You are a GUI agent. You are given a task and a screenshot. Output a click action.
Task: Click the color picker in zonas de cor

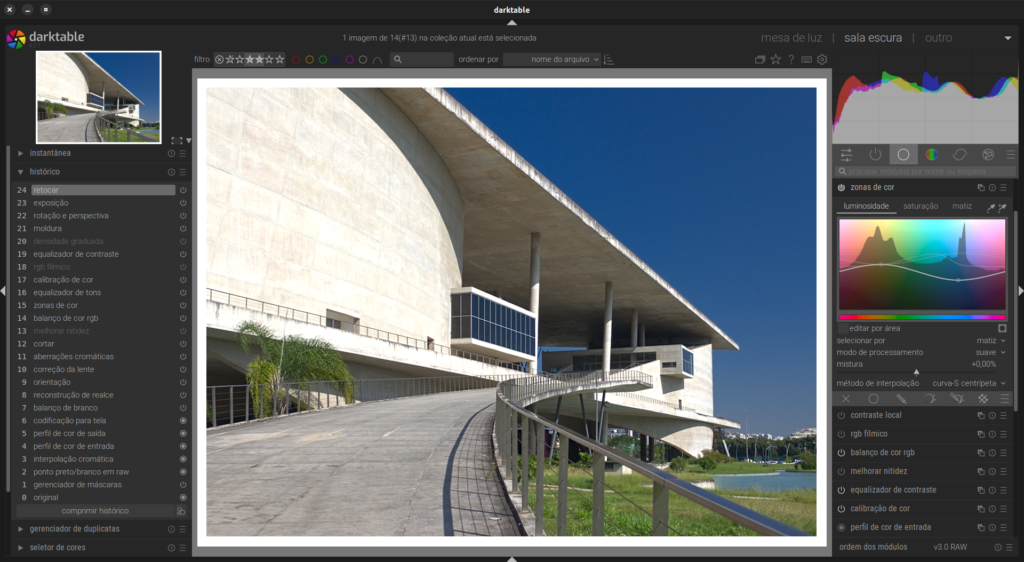click(990, 207)
